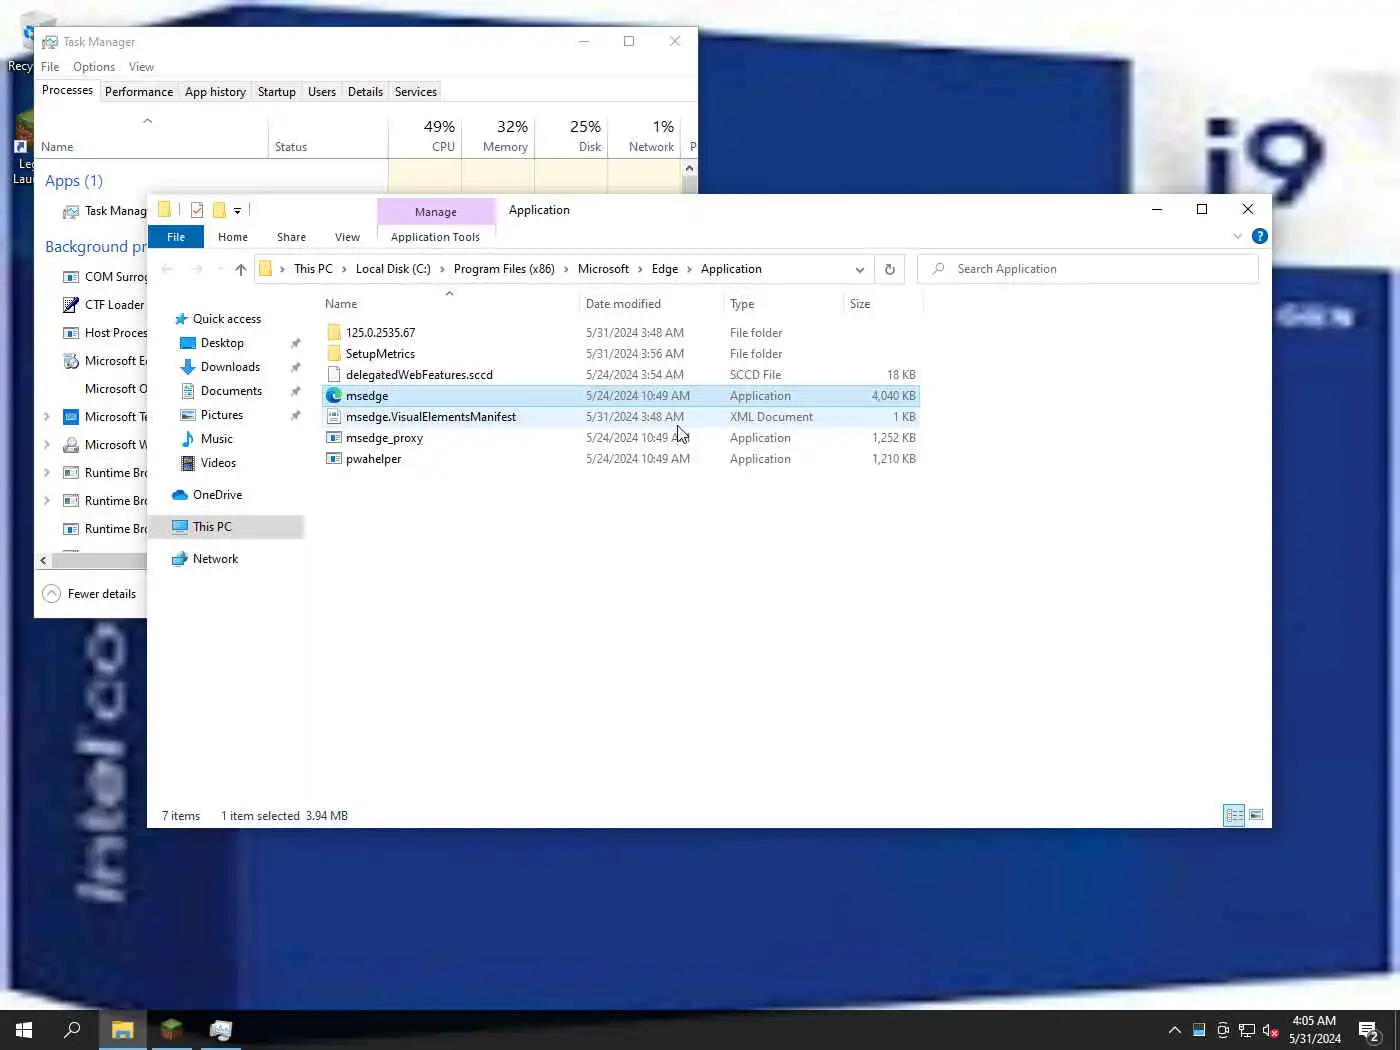
Task: Expand the Microsoft W process row
Action: [x=47, y=445]
